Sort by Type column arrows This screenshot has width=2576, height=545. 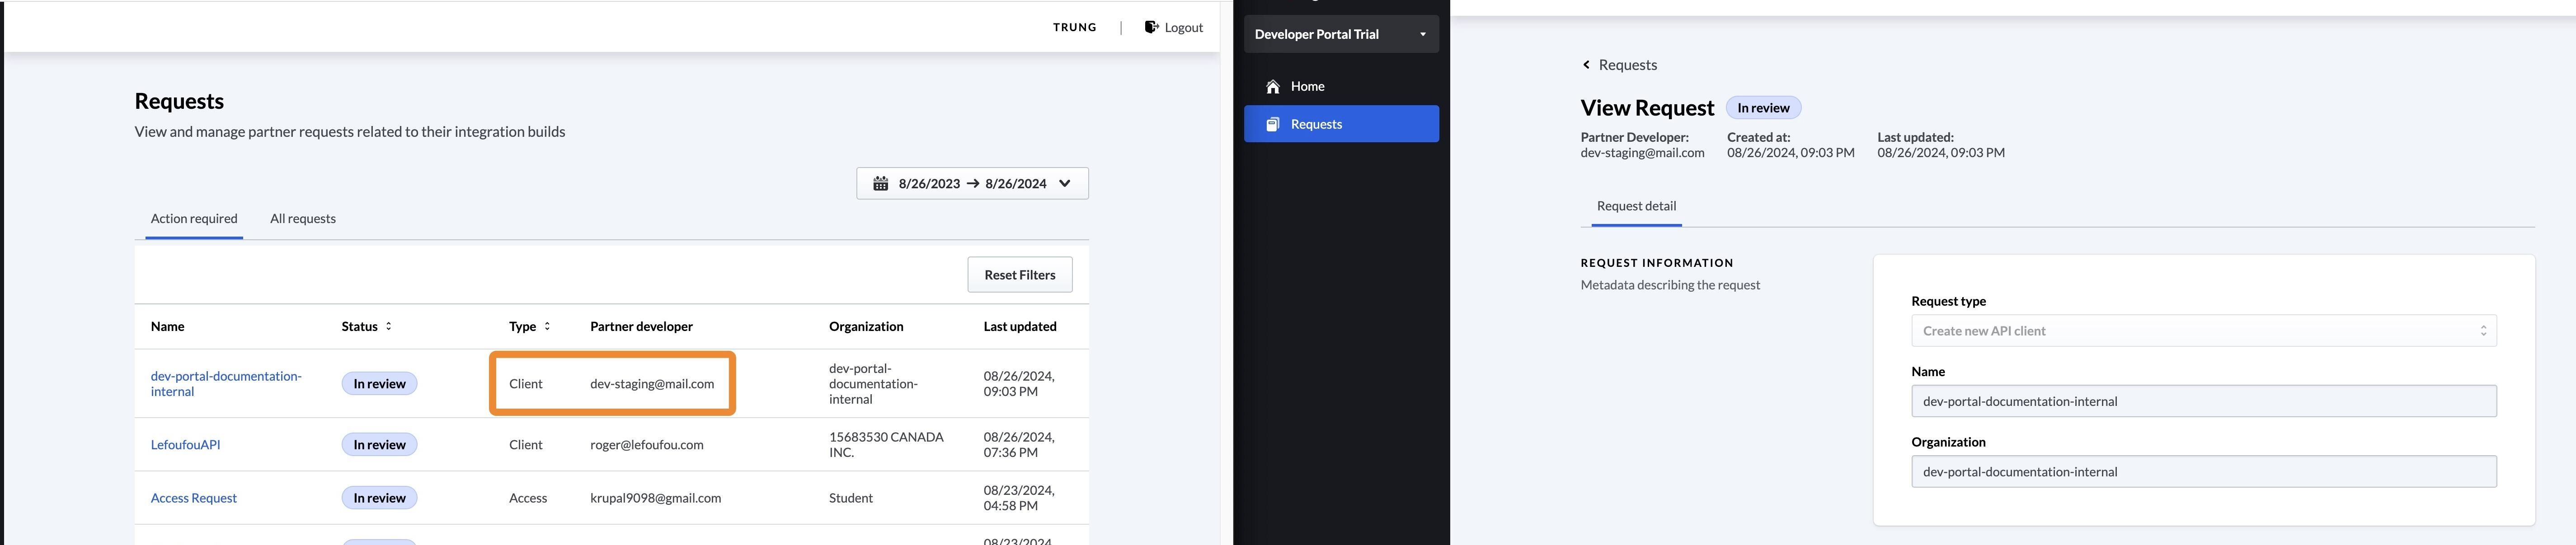click(547, 326)
